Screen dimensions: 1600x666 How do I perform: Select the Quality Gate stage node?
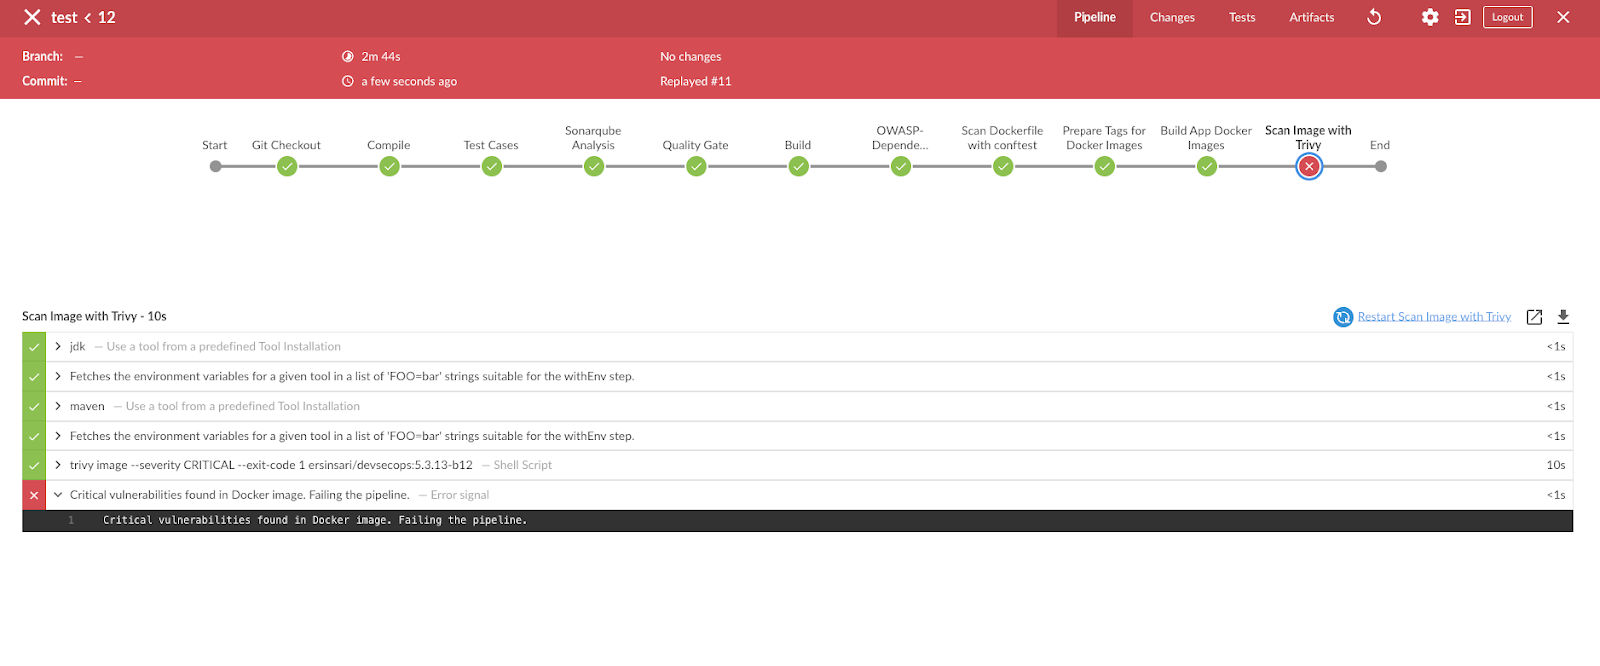(696, 167)
